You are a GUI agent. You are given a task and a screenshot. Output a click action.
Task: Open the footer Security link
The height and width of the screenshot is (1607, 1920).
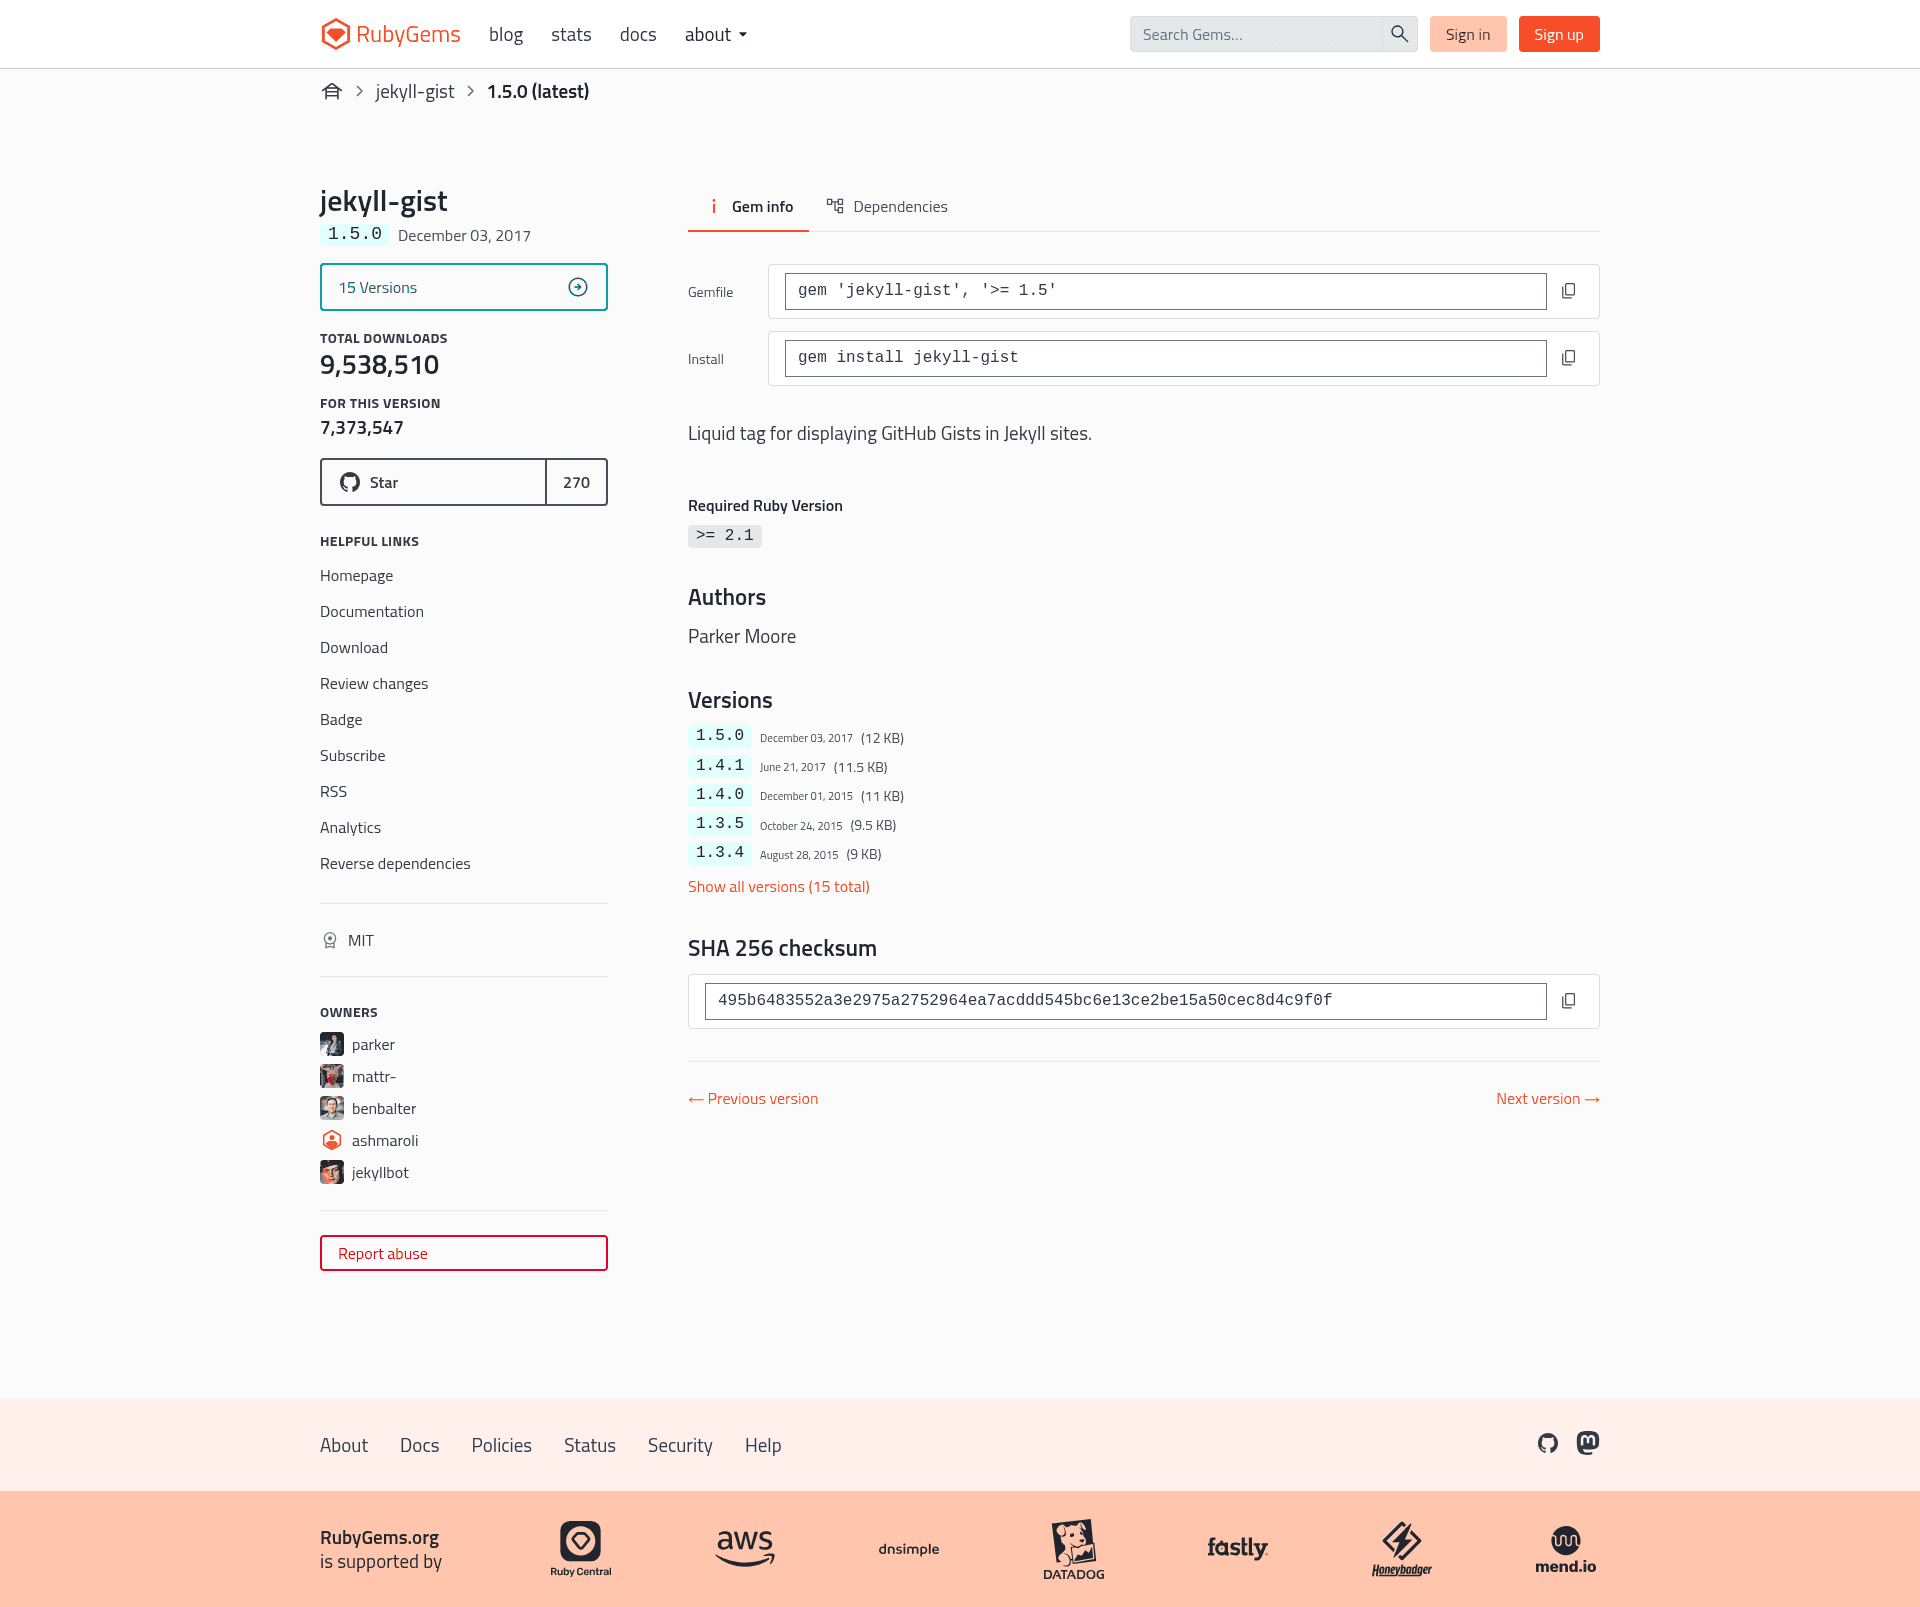(680, 1446)
